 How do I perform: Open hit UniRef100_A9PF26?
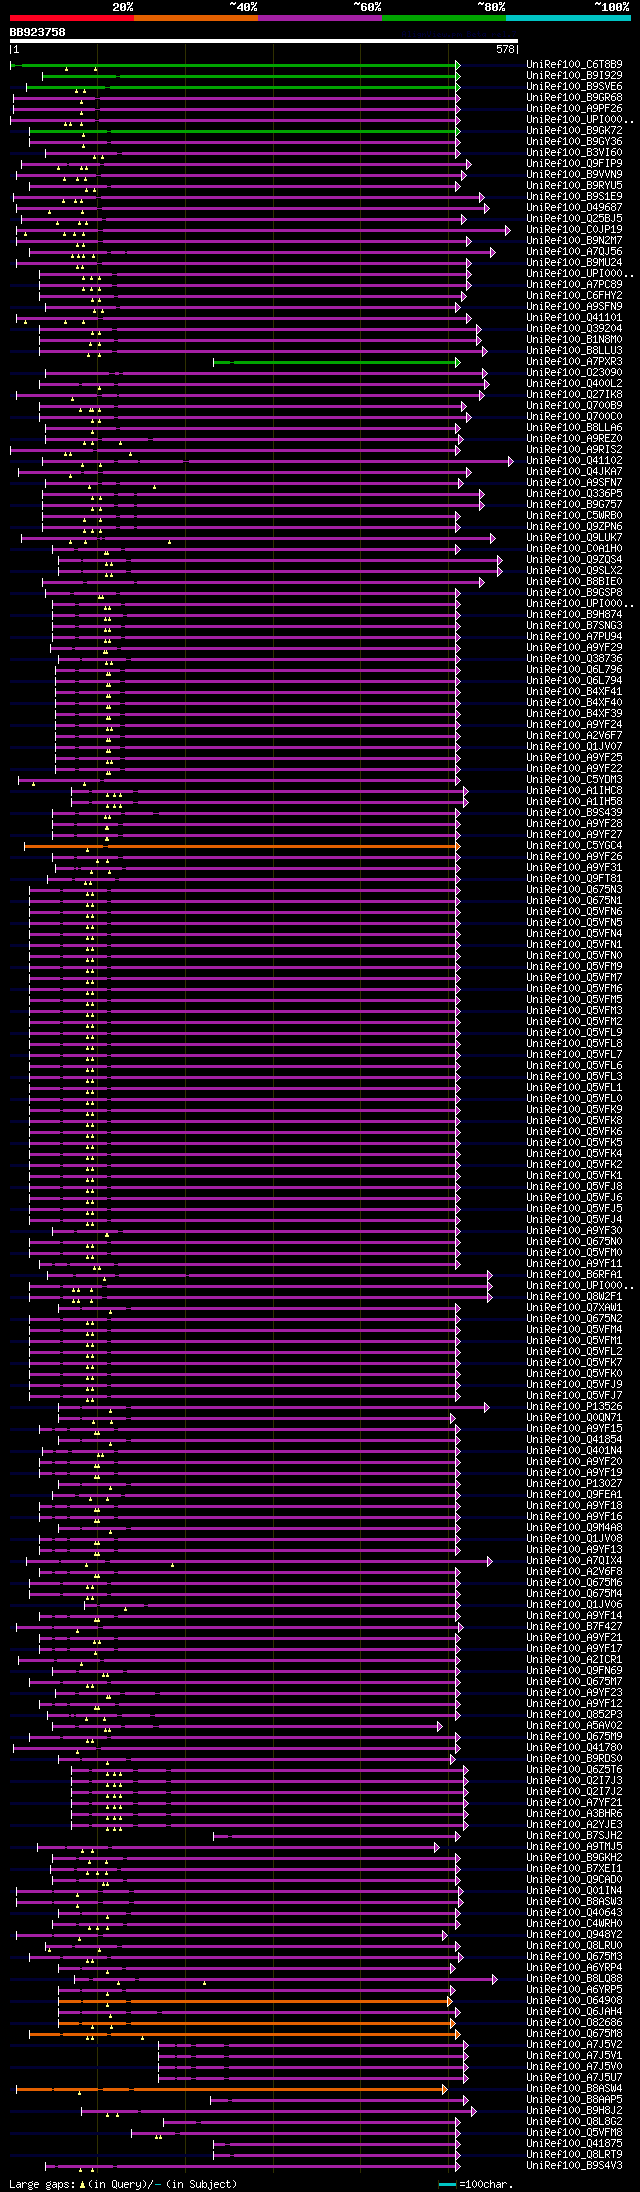pyautogui.click(x=574, y=109)
